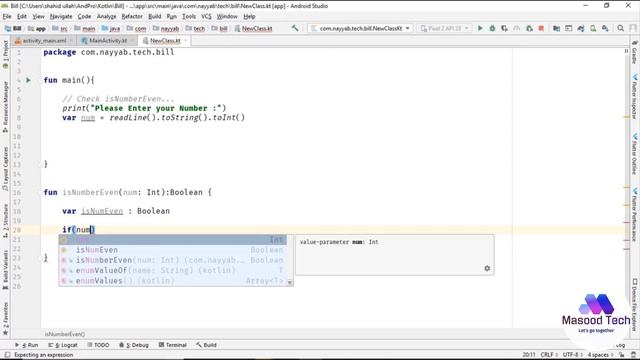Click the Sync Project with Gradle icon
This screenshot has width=640, height=360.
[581, 28]
